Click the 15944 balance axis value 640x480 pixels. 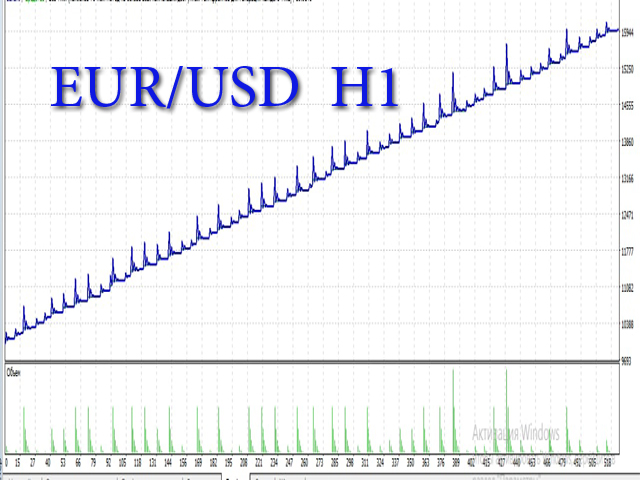tap(628, 33)
